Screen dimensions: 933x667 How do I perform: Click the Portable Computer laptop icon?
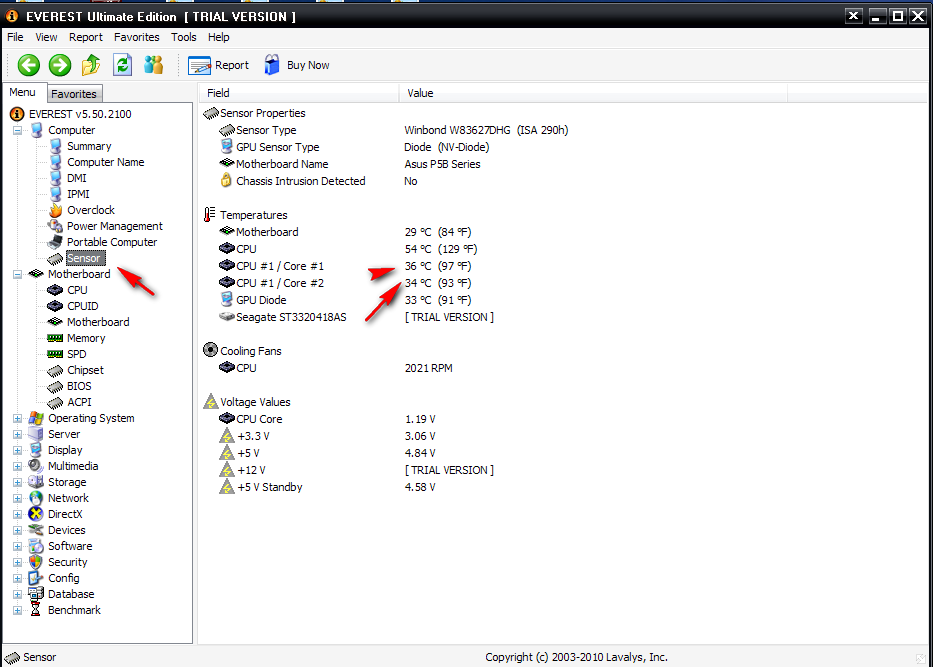point(55,242)
